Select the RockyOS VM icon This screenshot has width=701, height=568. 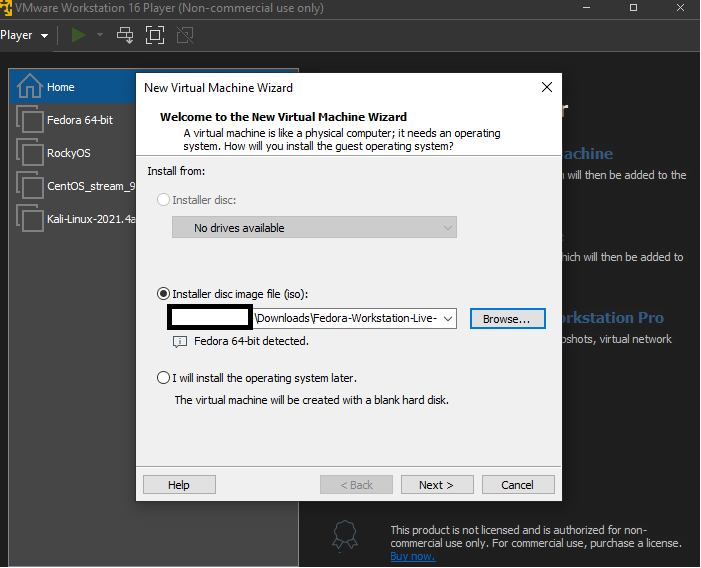tap(30, 153)
